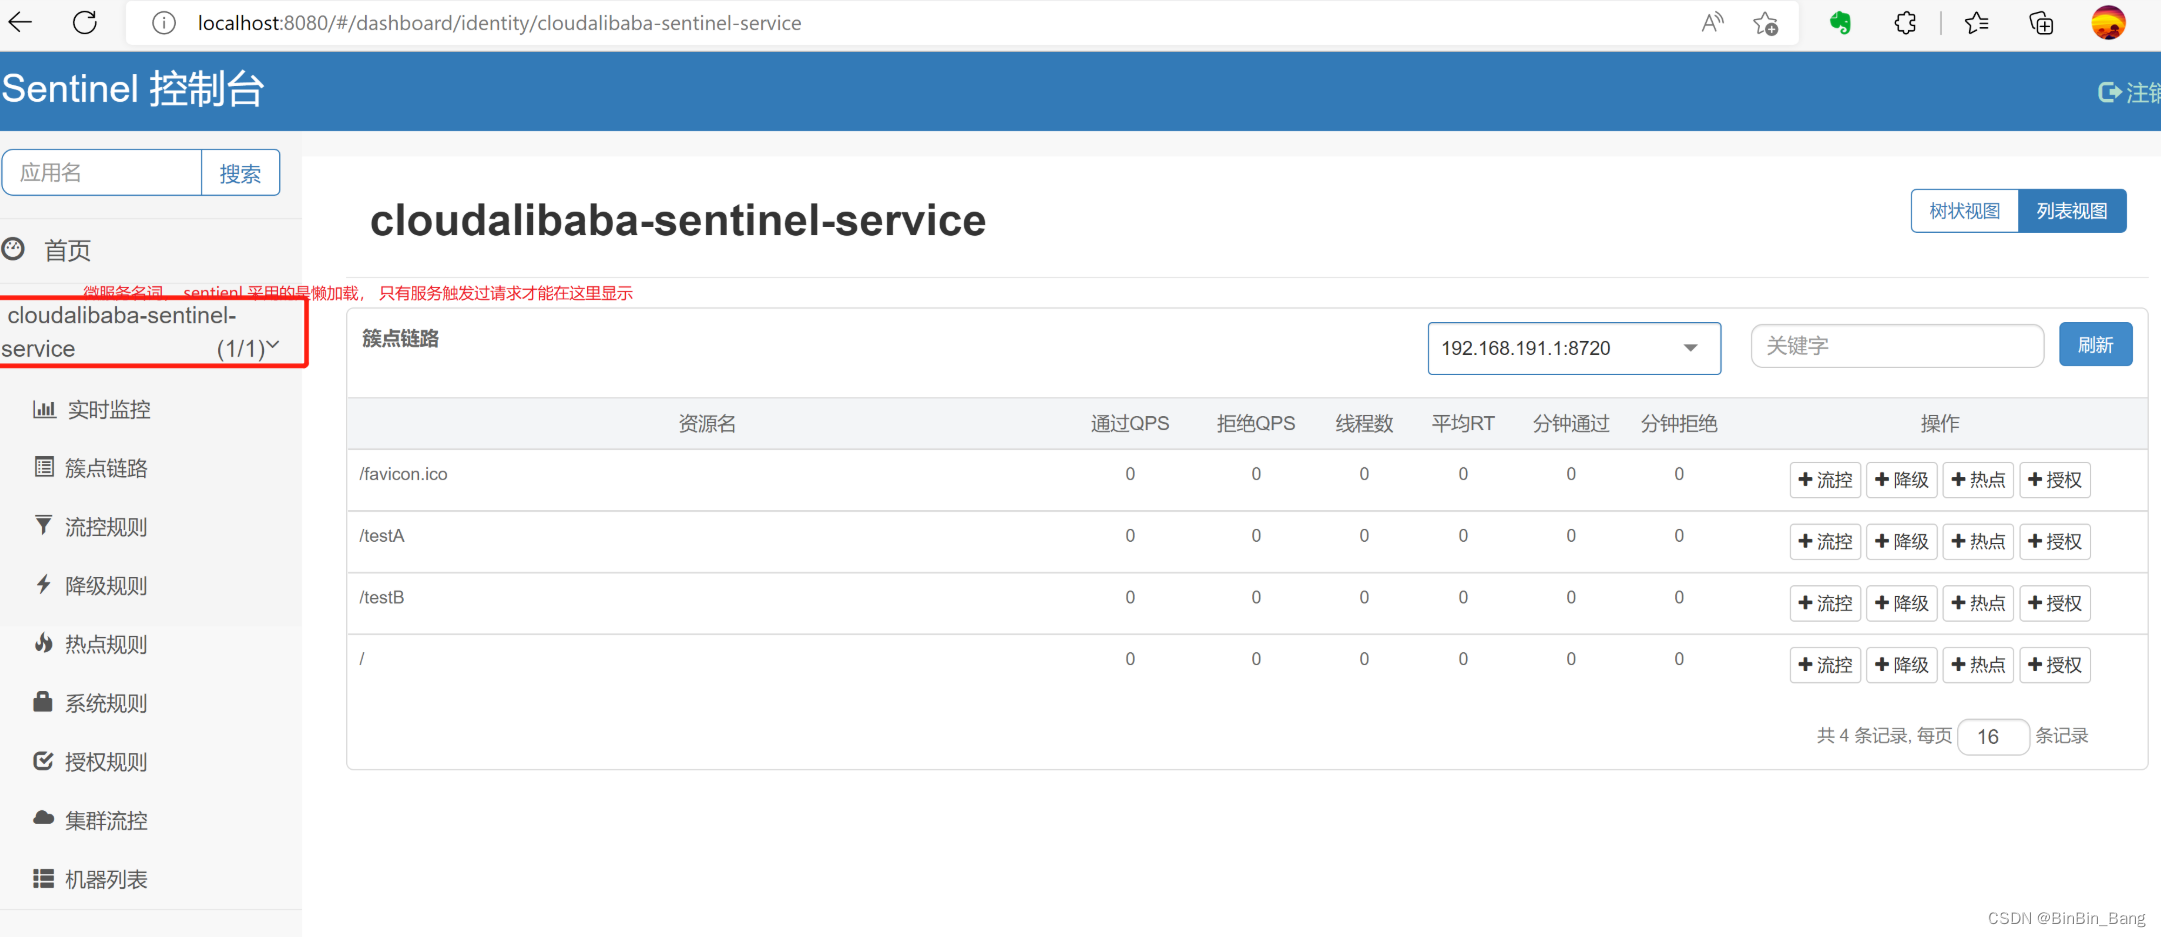Add 流控 rule for /testA
2161x937 pixels.
point(1825,542)
